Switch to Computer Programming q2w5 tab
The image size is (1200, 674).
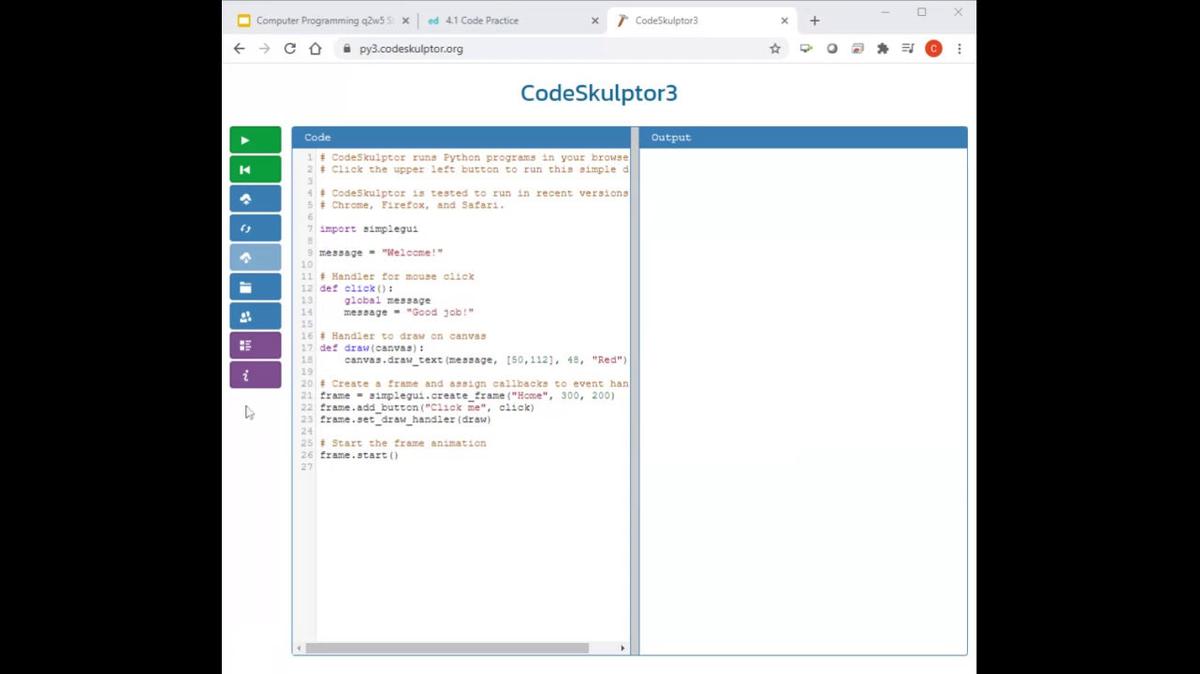pyautogui.click(x=324, y=20)
